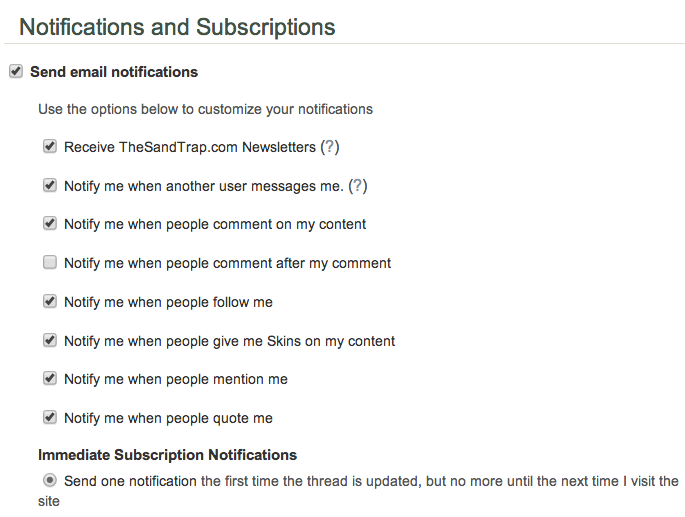Uncheck Send email notifications checkbox
Image resolution: width=685 pixels, height=517 pixels.
tap(16, 72)
